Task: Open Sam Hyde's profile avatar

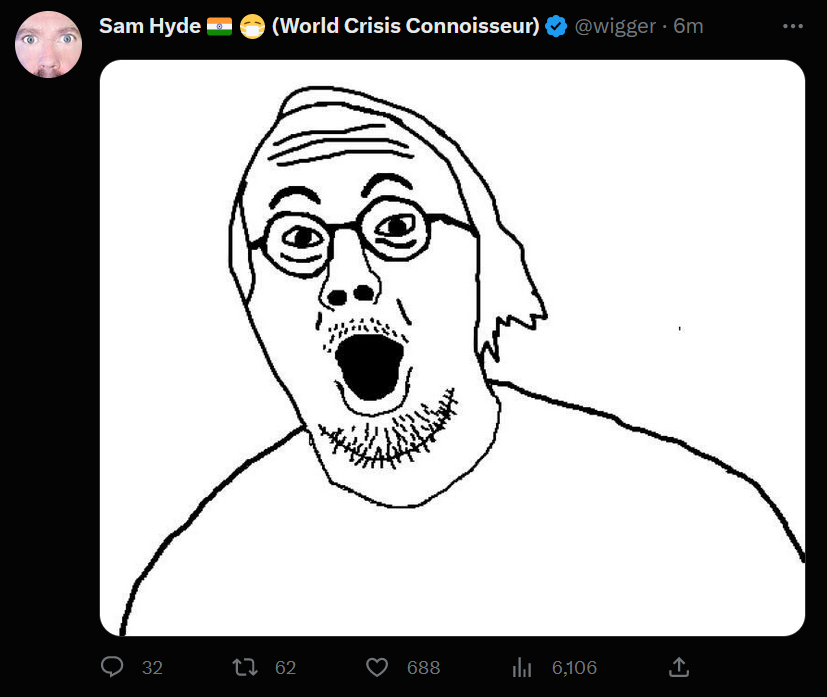Action: pos(49,45)
